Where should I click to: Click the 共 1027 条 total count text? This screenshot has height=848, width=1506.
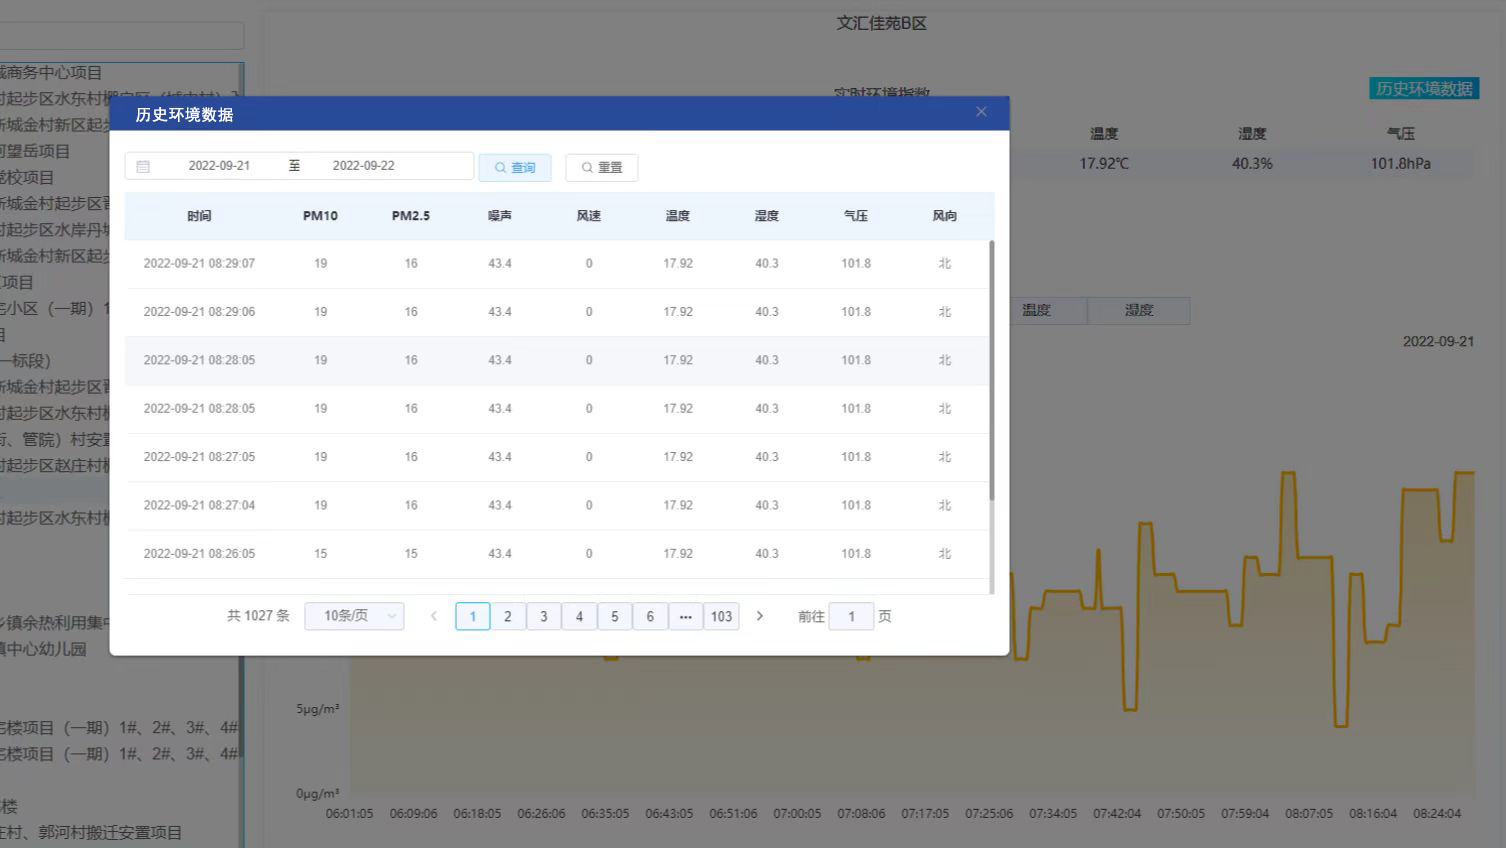(258, 616)
